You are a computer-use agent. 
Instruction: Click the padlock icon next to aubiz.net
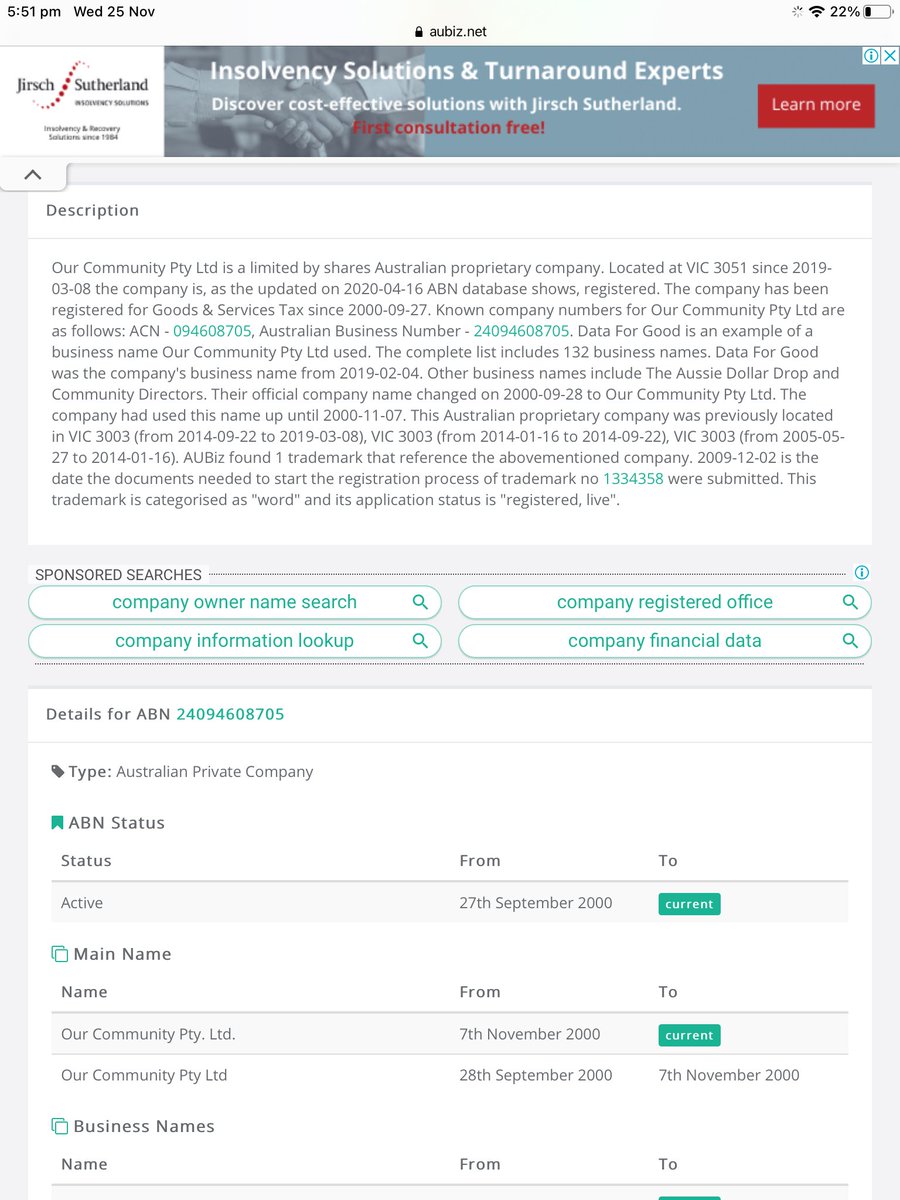coord(418,32)
